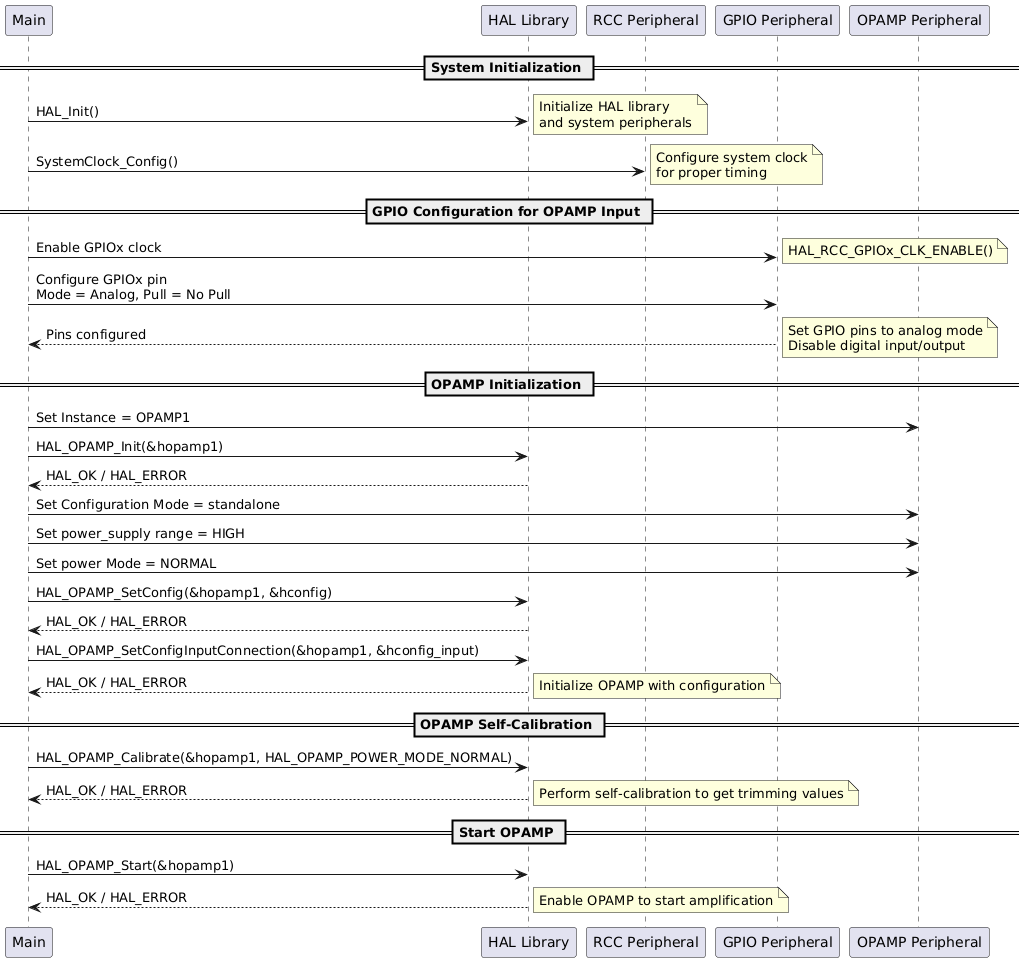The height and width of the screenshot is (962, 1024).
Task: Click HAL_OK / HAL_ERROR reply after HAL_OPAMP_SetConfig
Action: click(x=116, y=621)
